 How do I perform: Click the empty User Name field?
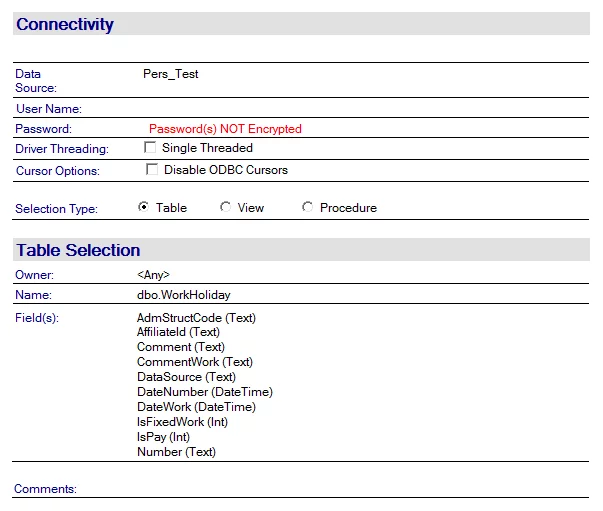tap(300, 108)
